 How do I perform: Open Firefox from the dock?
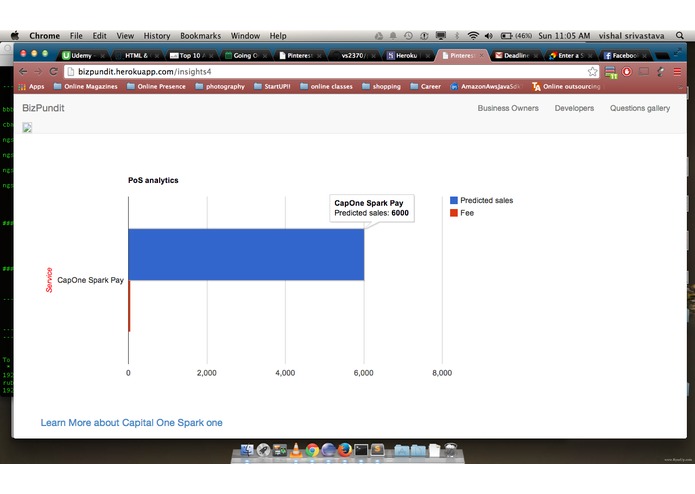(x=344, y=450)
